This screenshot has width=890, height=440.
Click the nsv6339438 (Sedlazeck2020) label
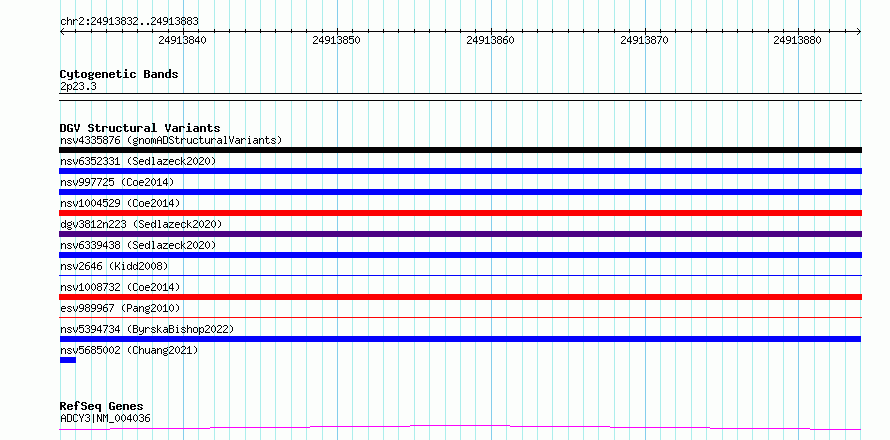click(138, 245)
